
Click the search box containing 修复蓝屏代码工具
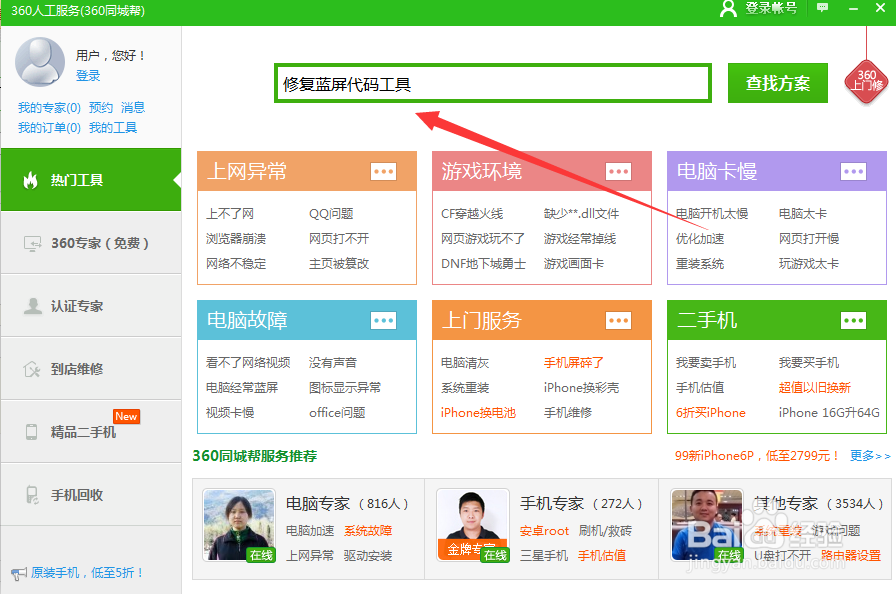pyautogui.click(x=493, y=83)
